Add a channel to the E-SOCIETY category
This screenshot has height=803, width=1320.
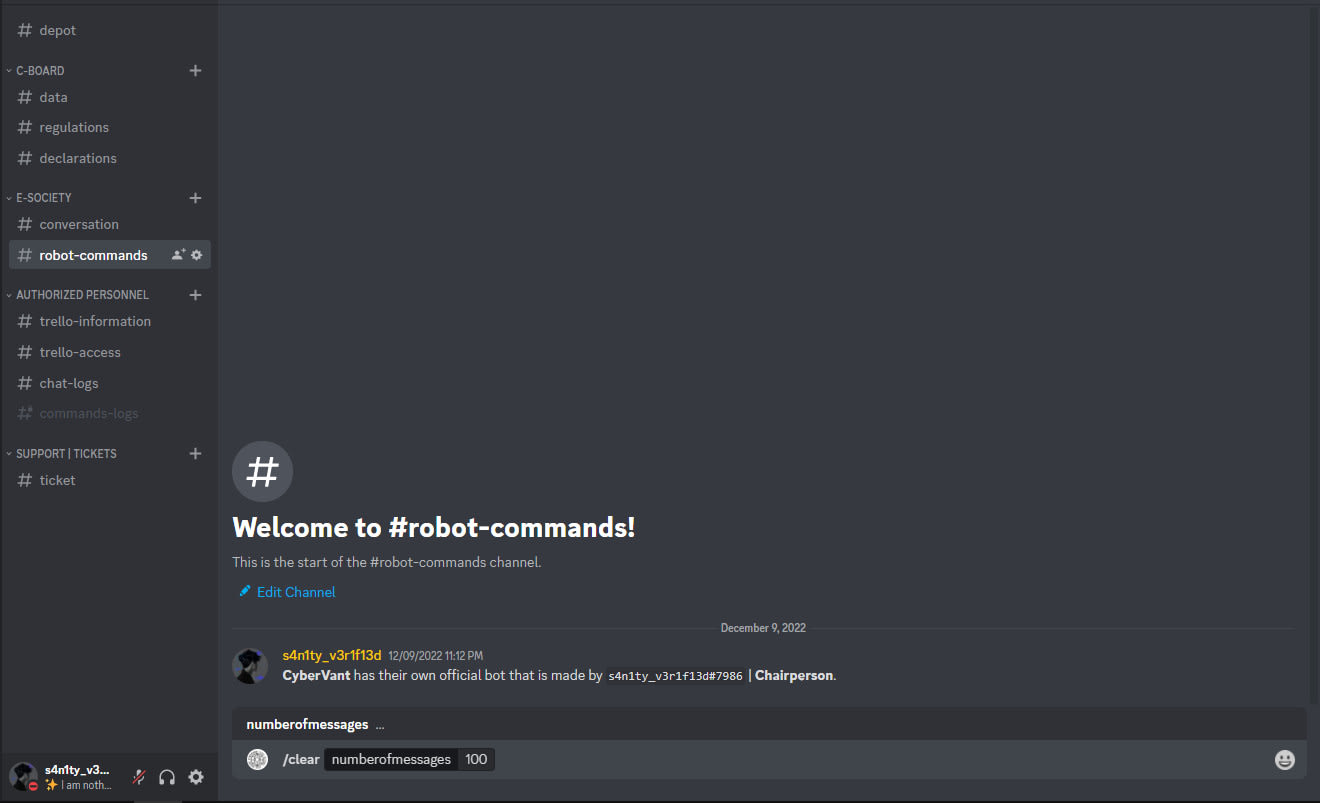196,198
